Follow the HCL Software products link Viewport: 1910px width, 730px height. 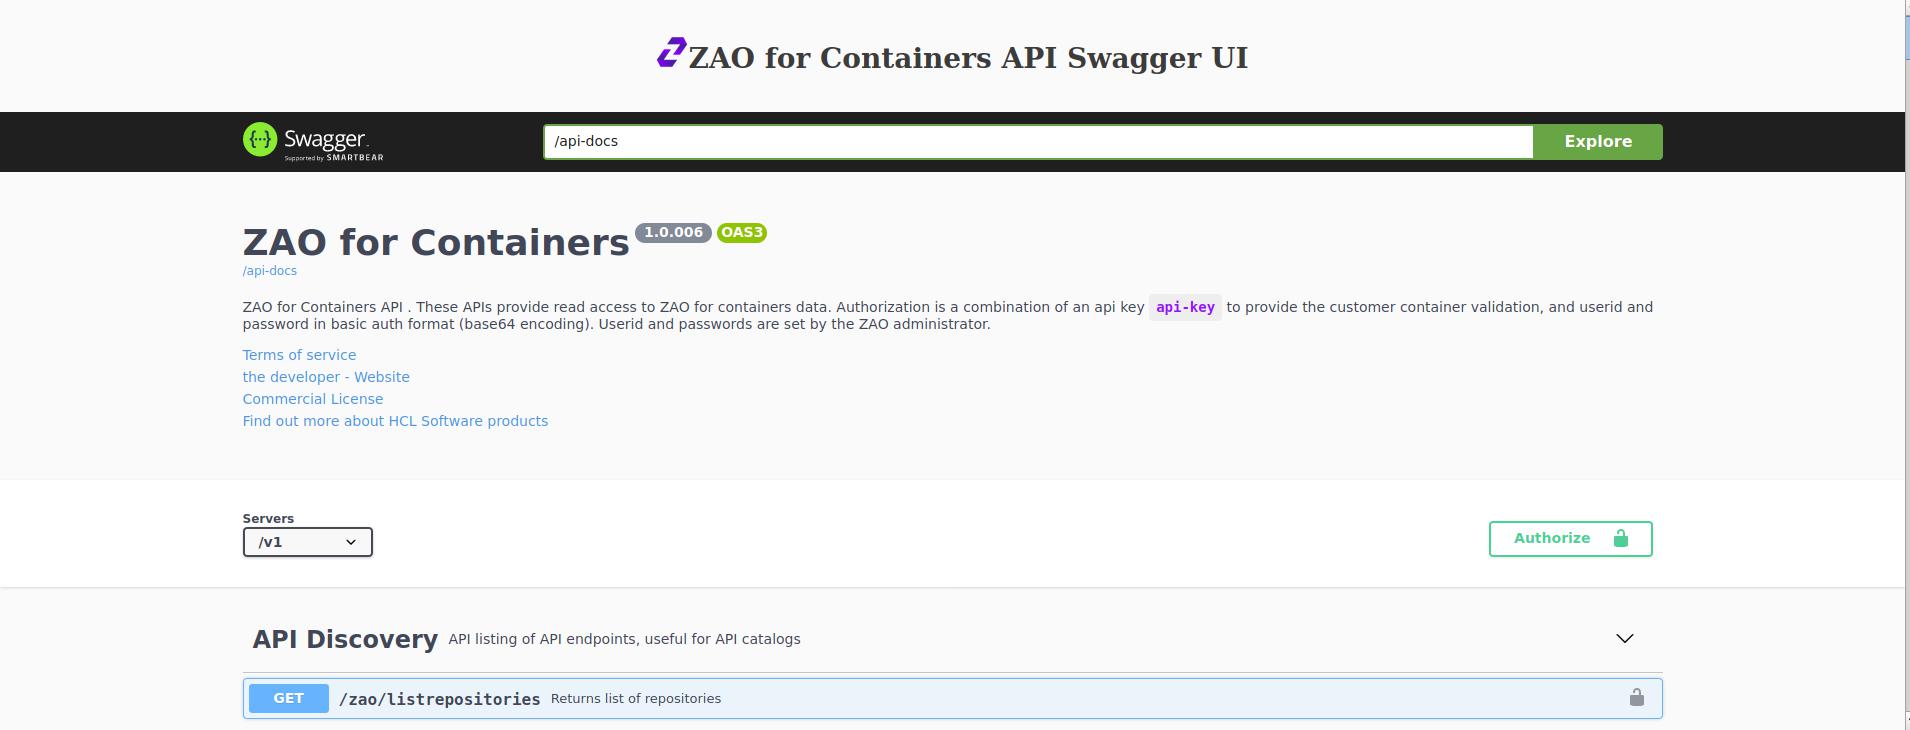point(395,421)
